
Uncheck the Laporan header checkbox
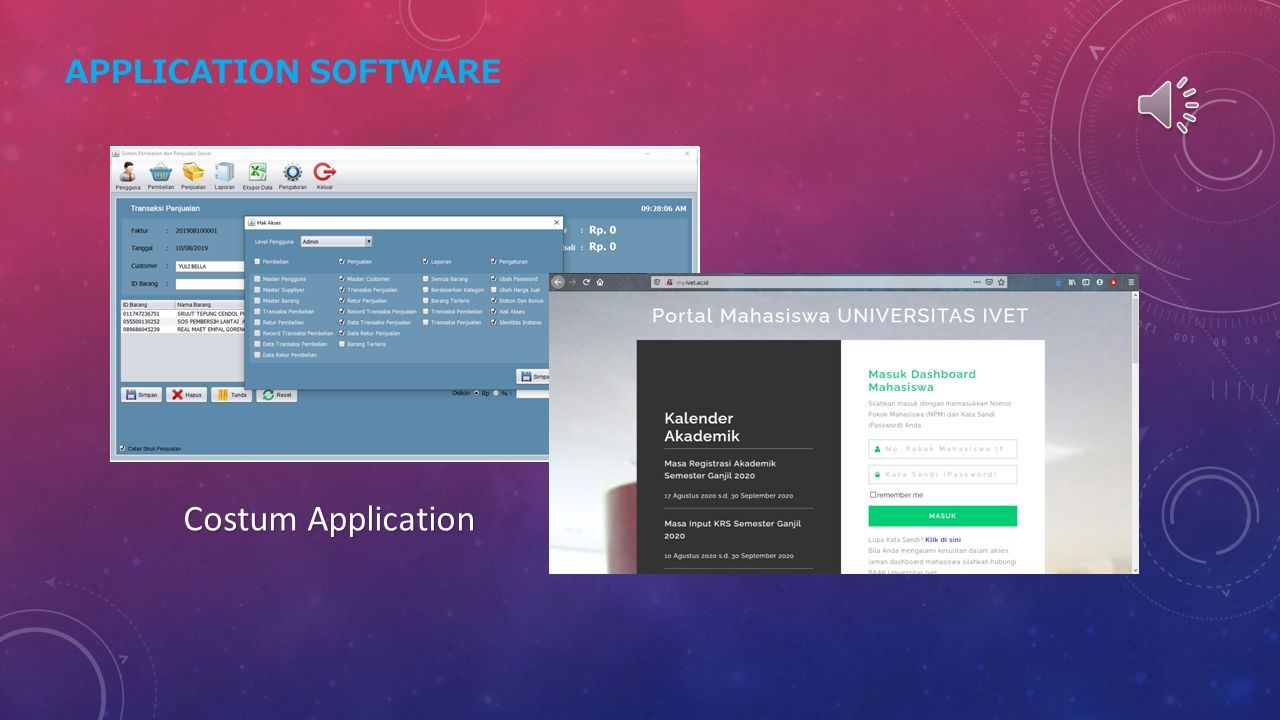pos(426,261)
